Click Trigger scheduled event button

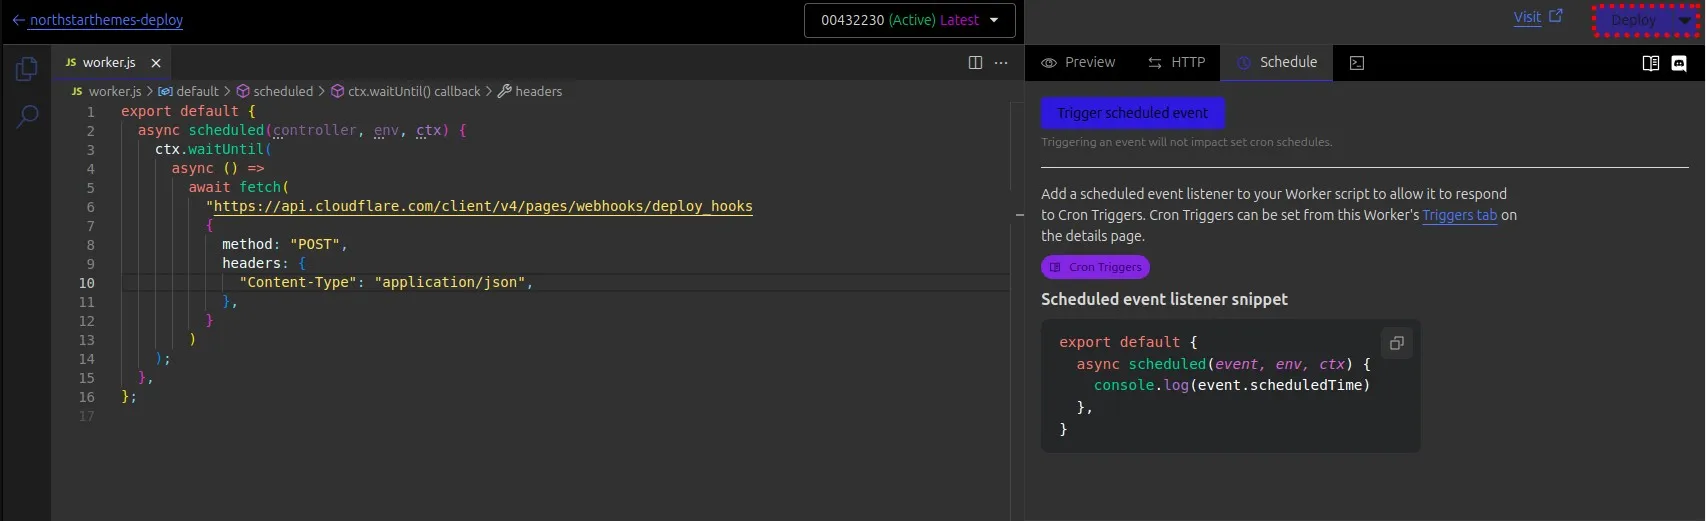tap(1133, 113)
